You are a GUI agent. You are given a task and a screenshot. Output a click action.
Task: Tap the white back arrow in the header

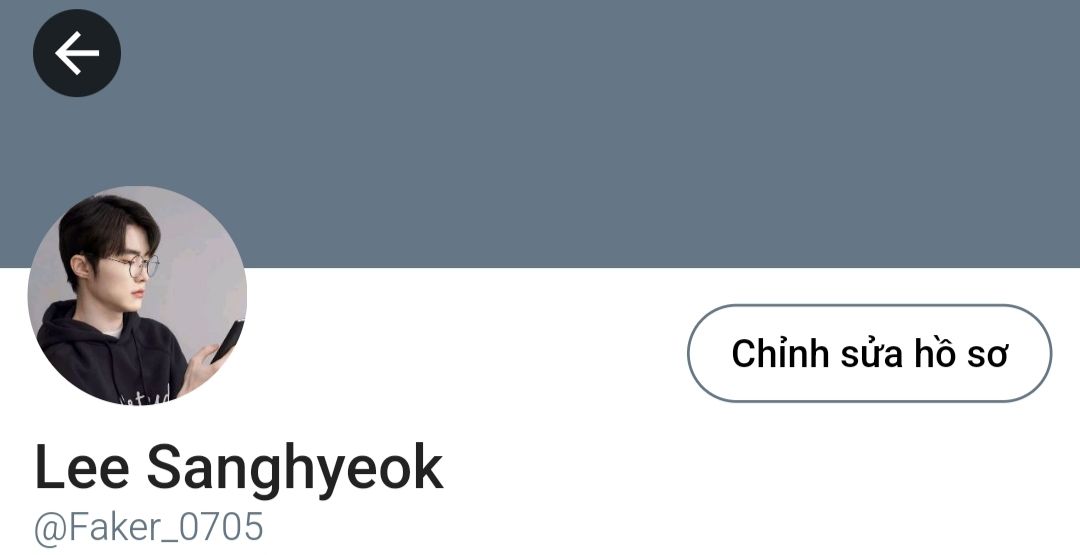(x=76, y=53)
